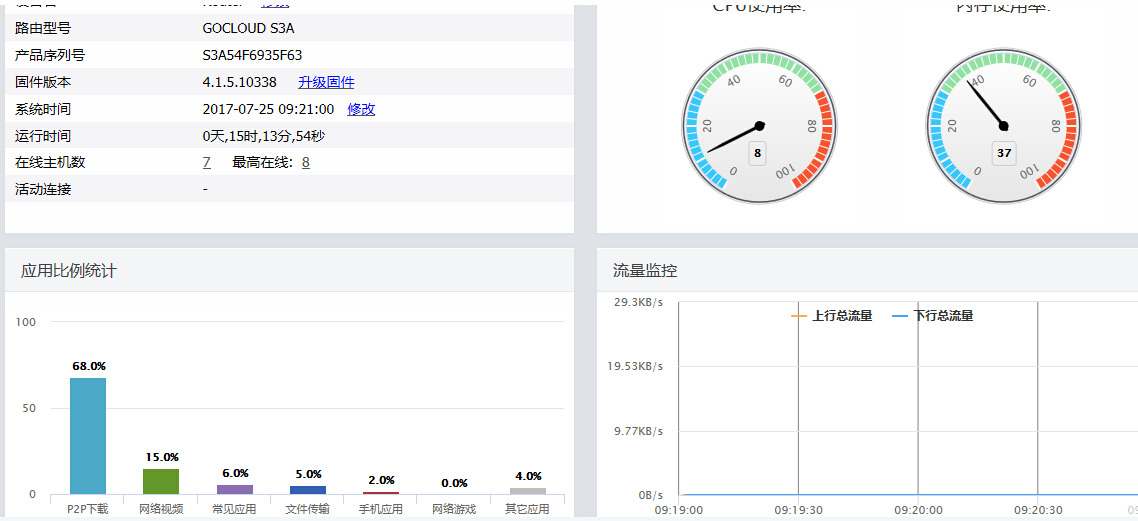This screenshot has width=1138, height=521.
Task: Click the CPU usage gauge dial
Action: pyautogui.click(x=759, y=126)
